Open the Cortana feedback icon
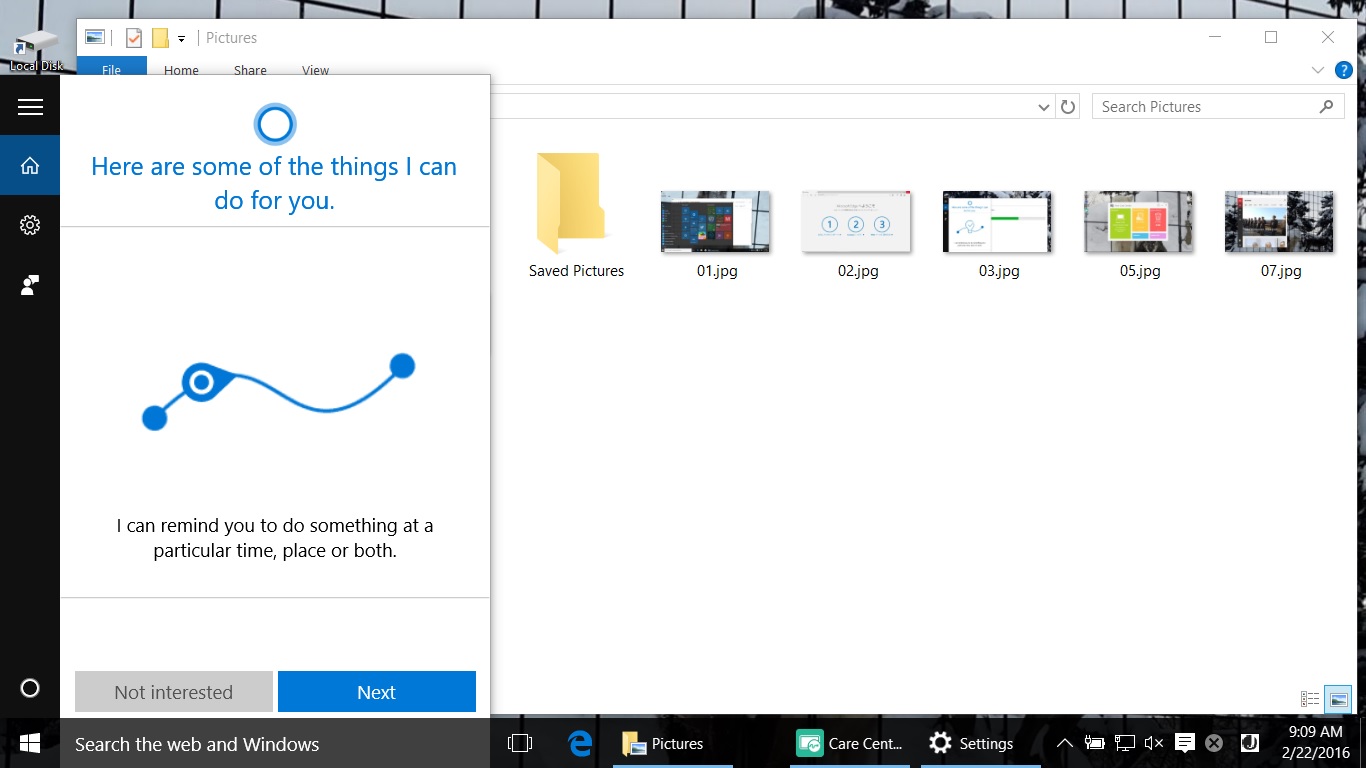This screenshot has height=768, width=1366. (x=30, y=285)
